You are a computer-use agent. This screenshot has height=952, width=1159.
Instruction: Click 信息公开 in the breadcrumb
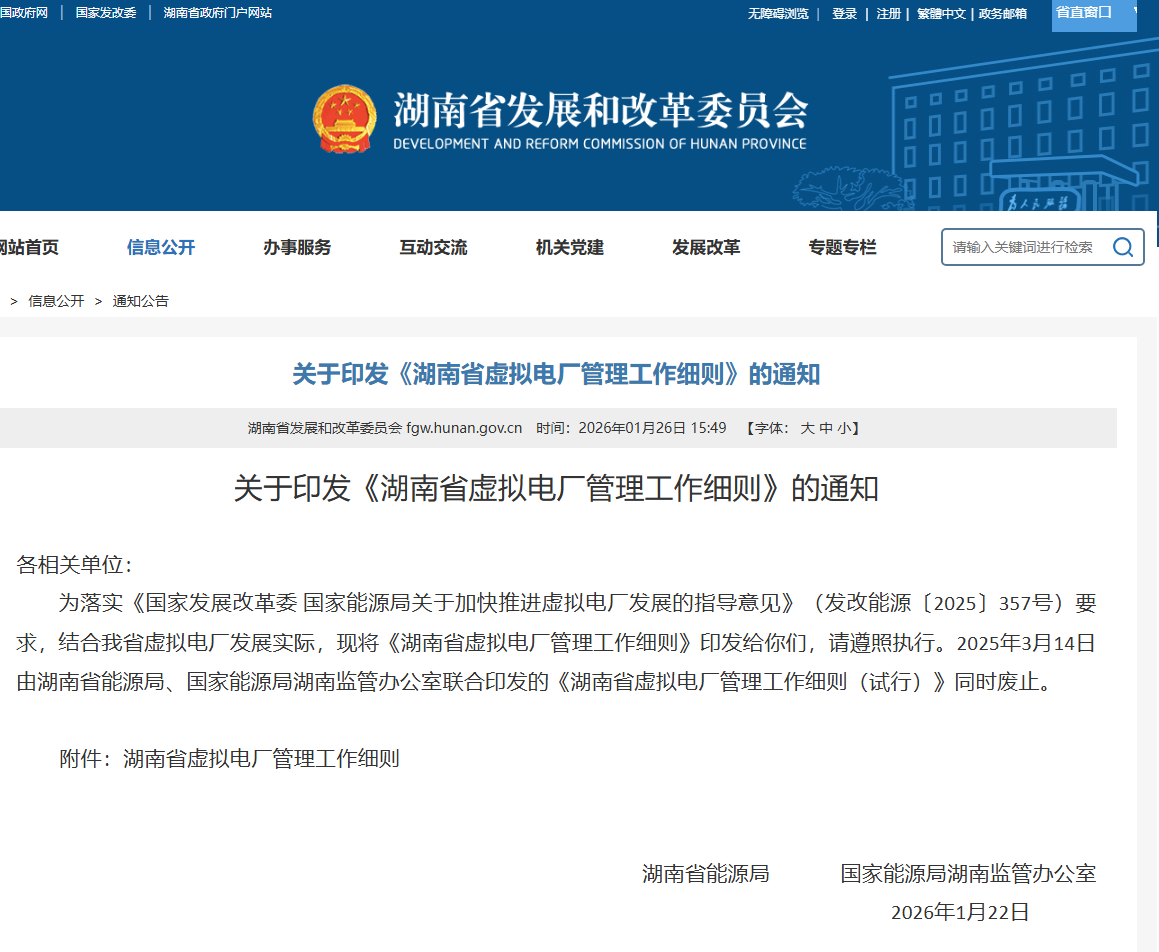[56, 301]
